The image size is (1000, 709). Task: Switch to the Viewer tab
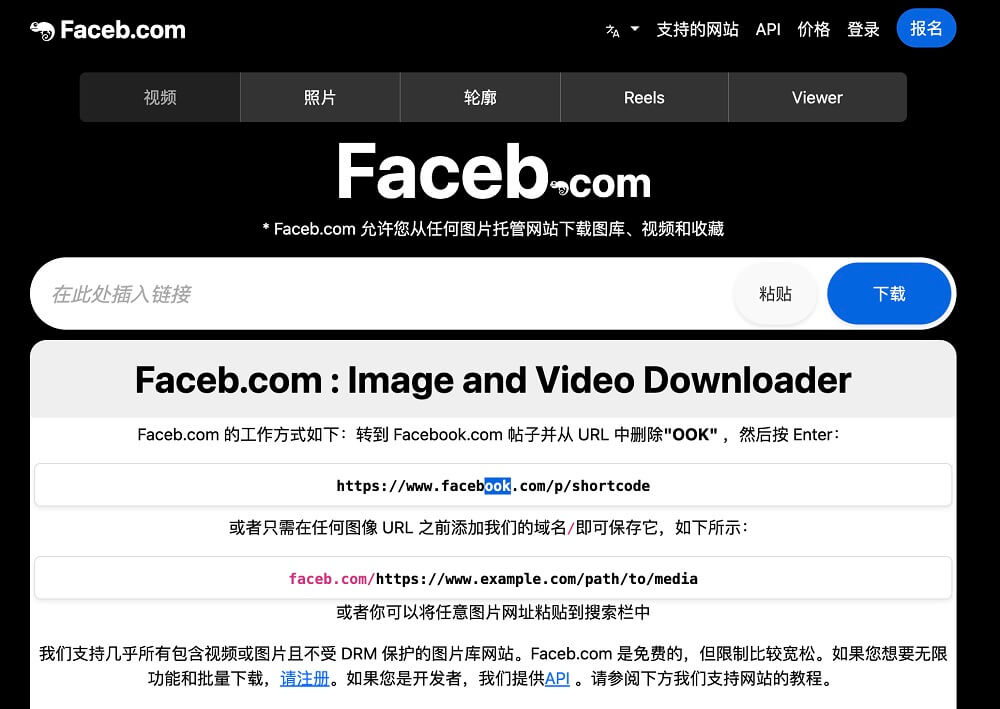pos(817,97)
